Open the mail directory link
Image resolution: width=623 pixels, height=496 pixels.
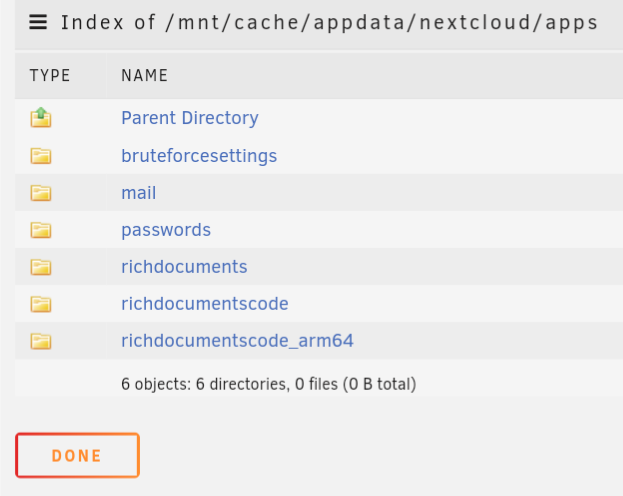point(139,193)
